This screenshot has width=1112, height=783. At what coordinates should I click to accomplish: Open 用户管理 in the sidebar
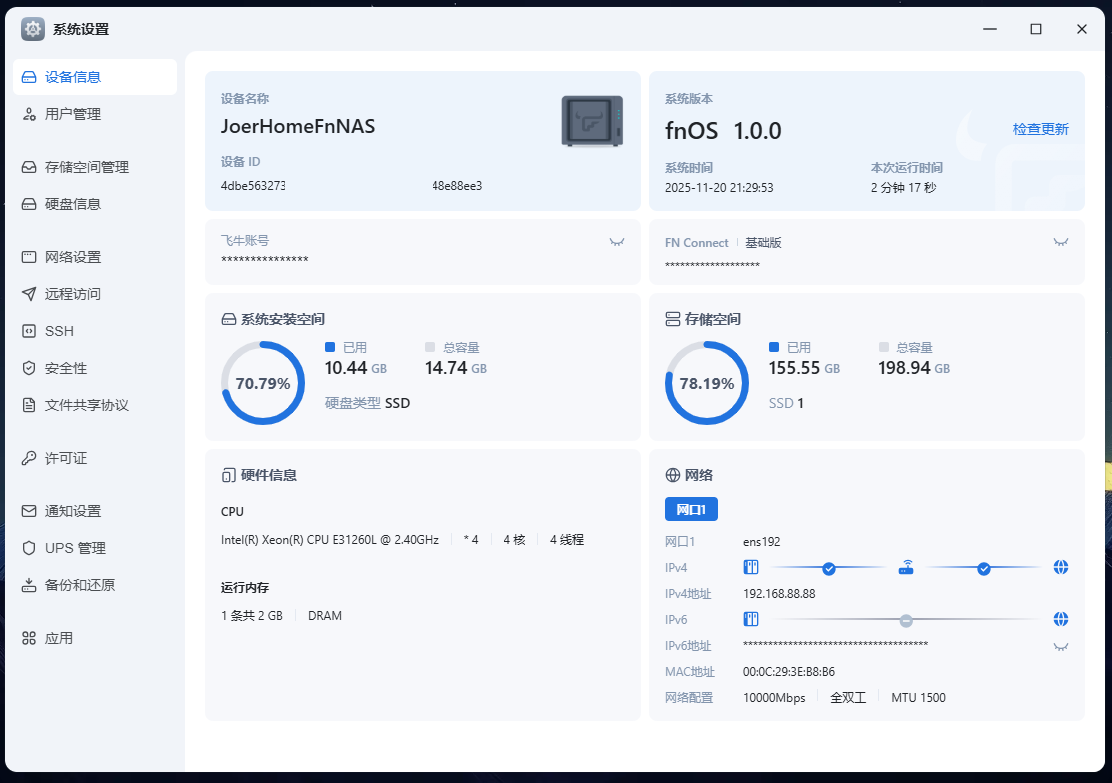coord(73,114)
